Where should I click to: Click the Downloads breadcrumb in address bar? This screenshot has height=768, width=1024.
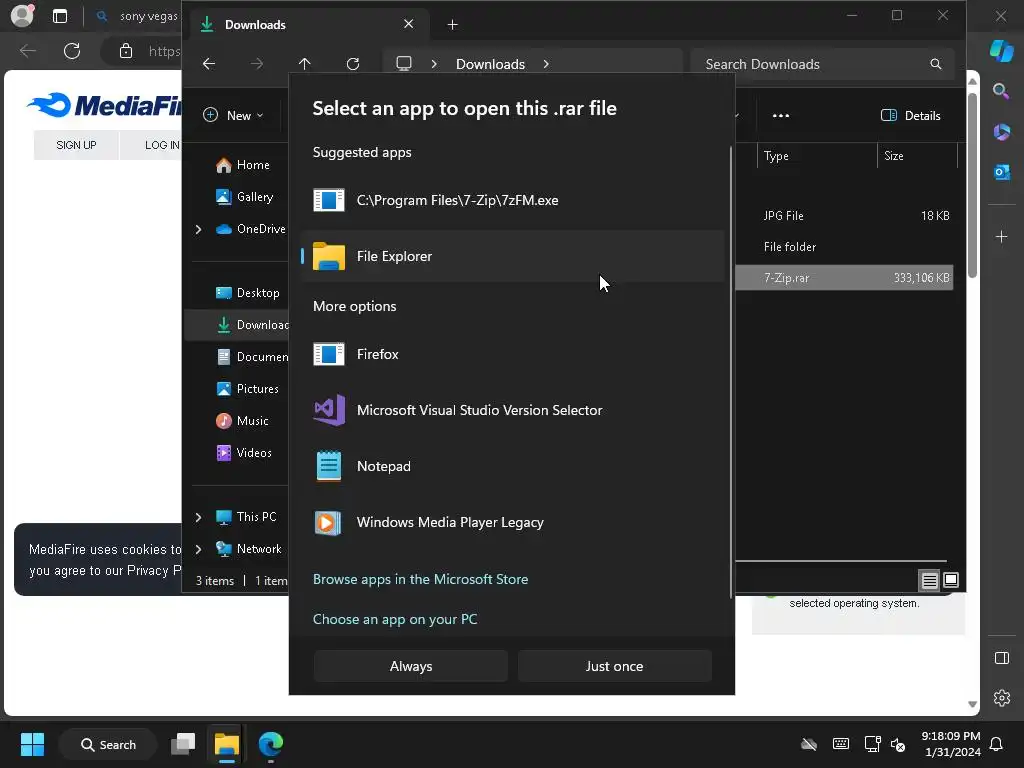pos(490,64)
